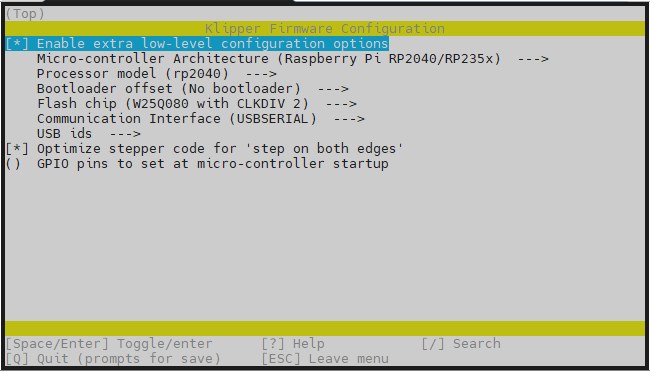The height and width of the screenshot is (372, 650).
Task: Expand the Micro-controller Architecture submenu arrow
Action: click(533, 59)
